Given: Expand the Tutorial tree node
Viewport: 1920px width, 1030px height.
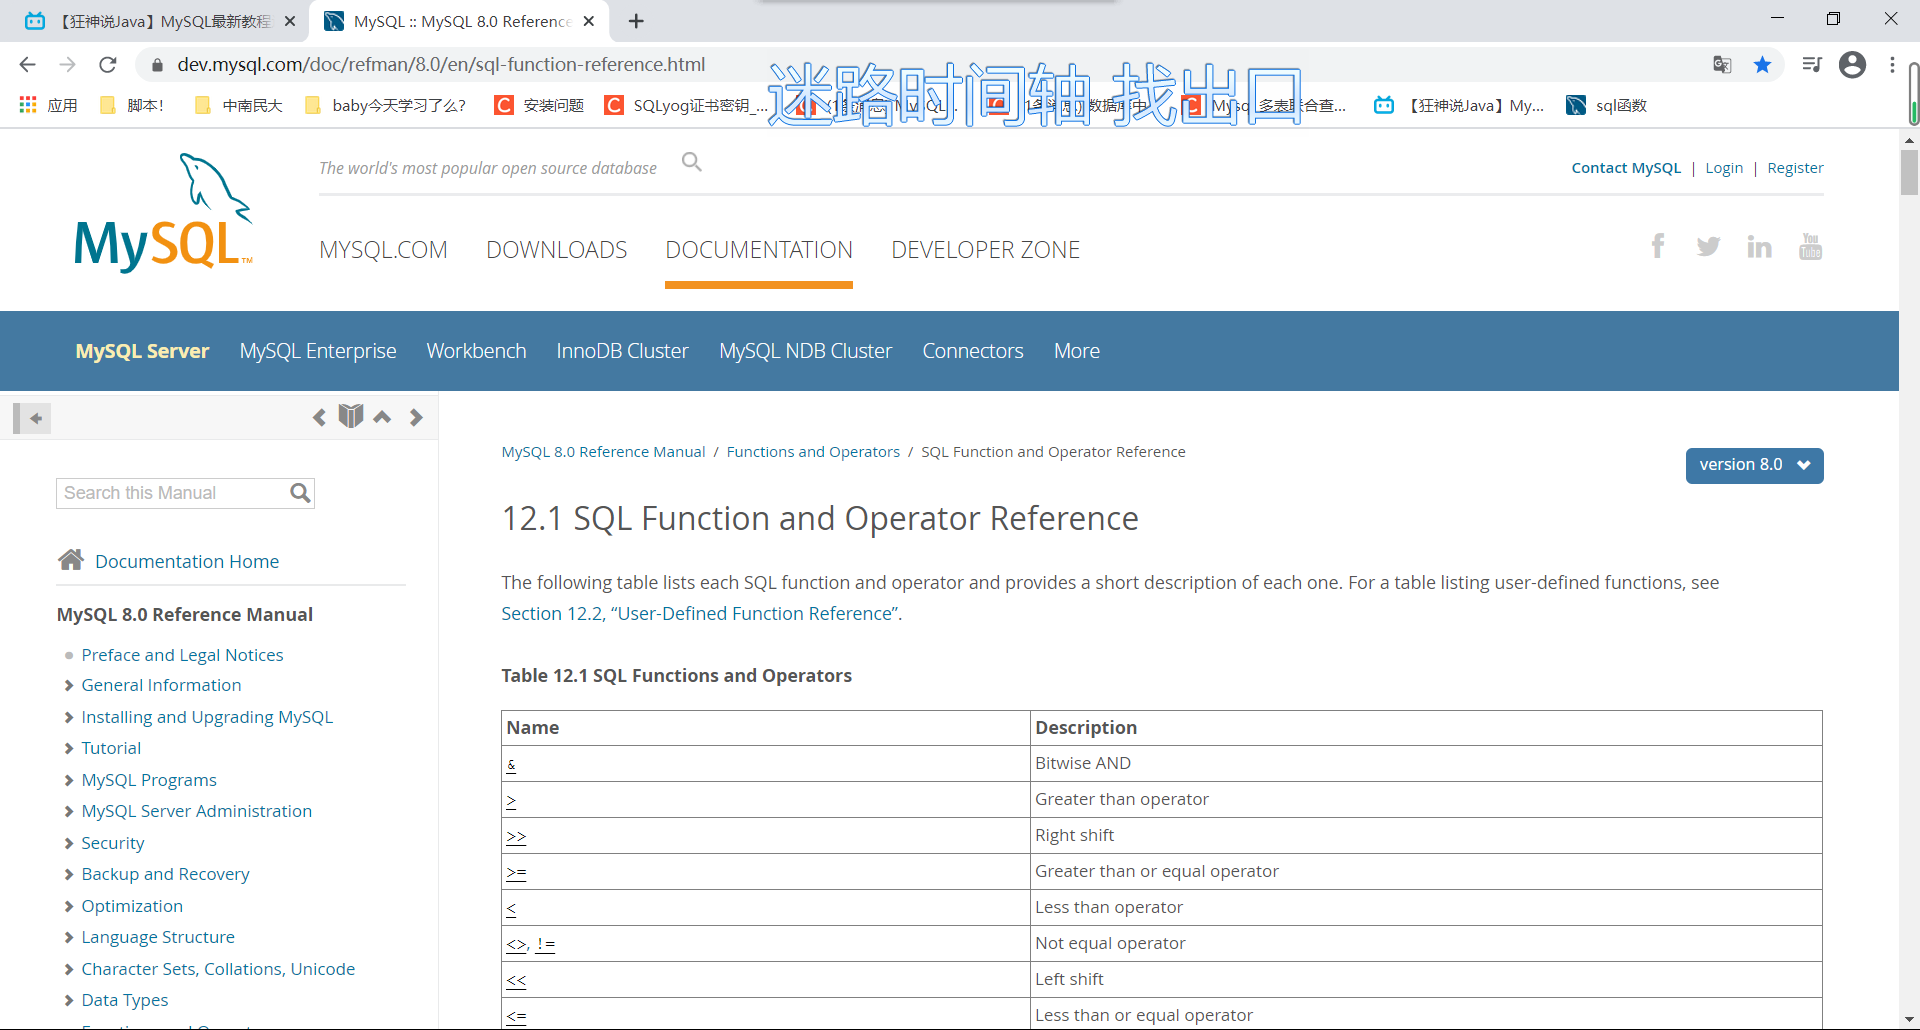Looking at the screenshot, I should click(x=69, y=749).
